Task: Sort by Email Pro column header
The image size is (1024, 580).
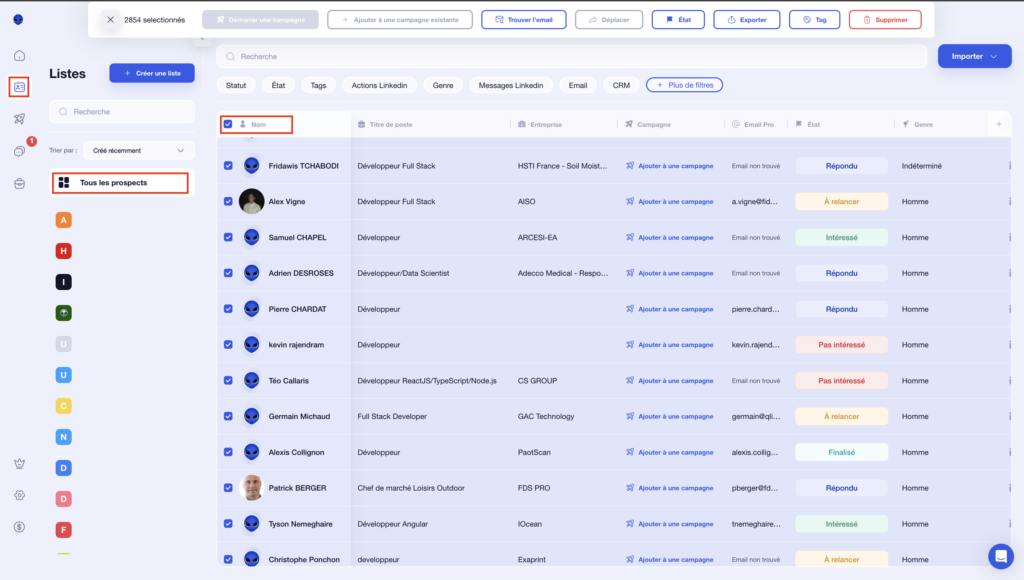Action: coord(758,124)
